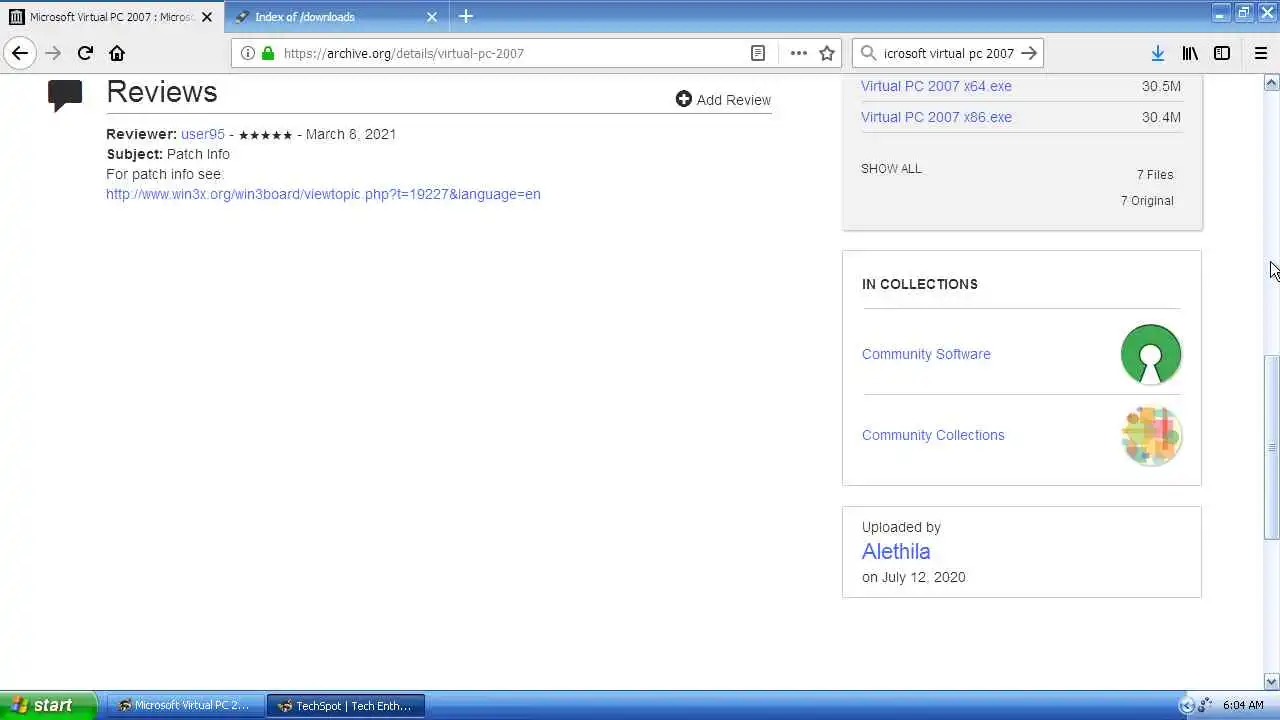The image size is (1280, 720).
Task: Open a new tab with plus button
Action: click(x=466, y=16)
